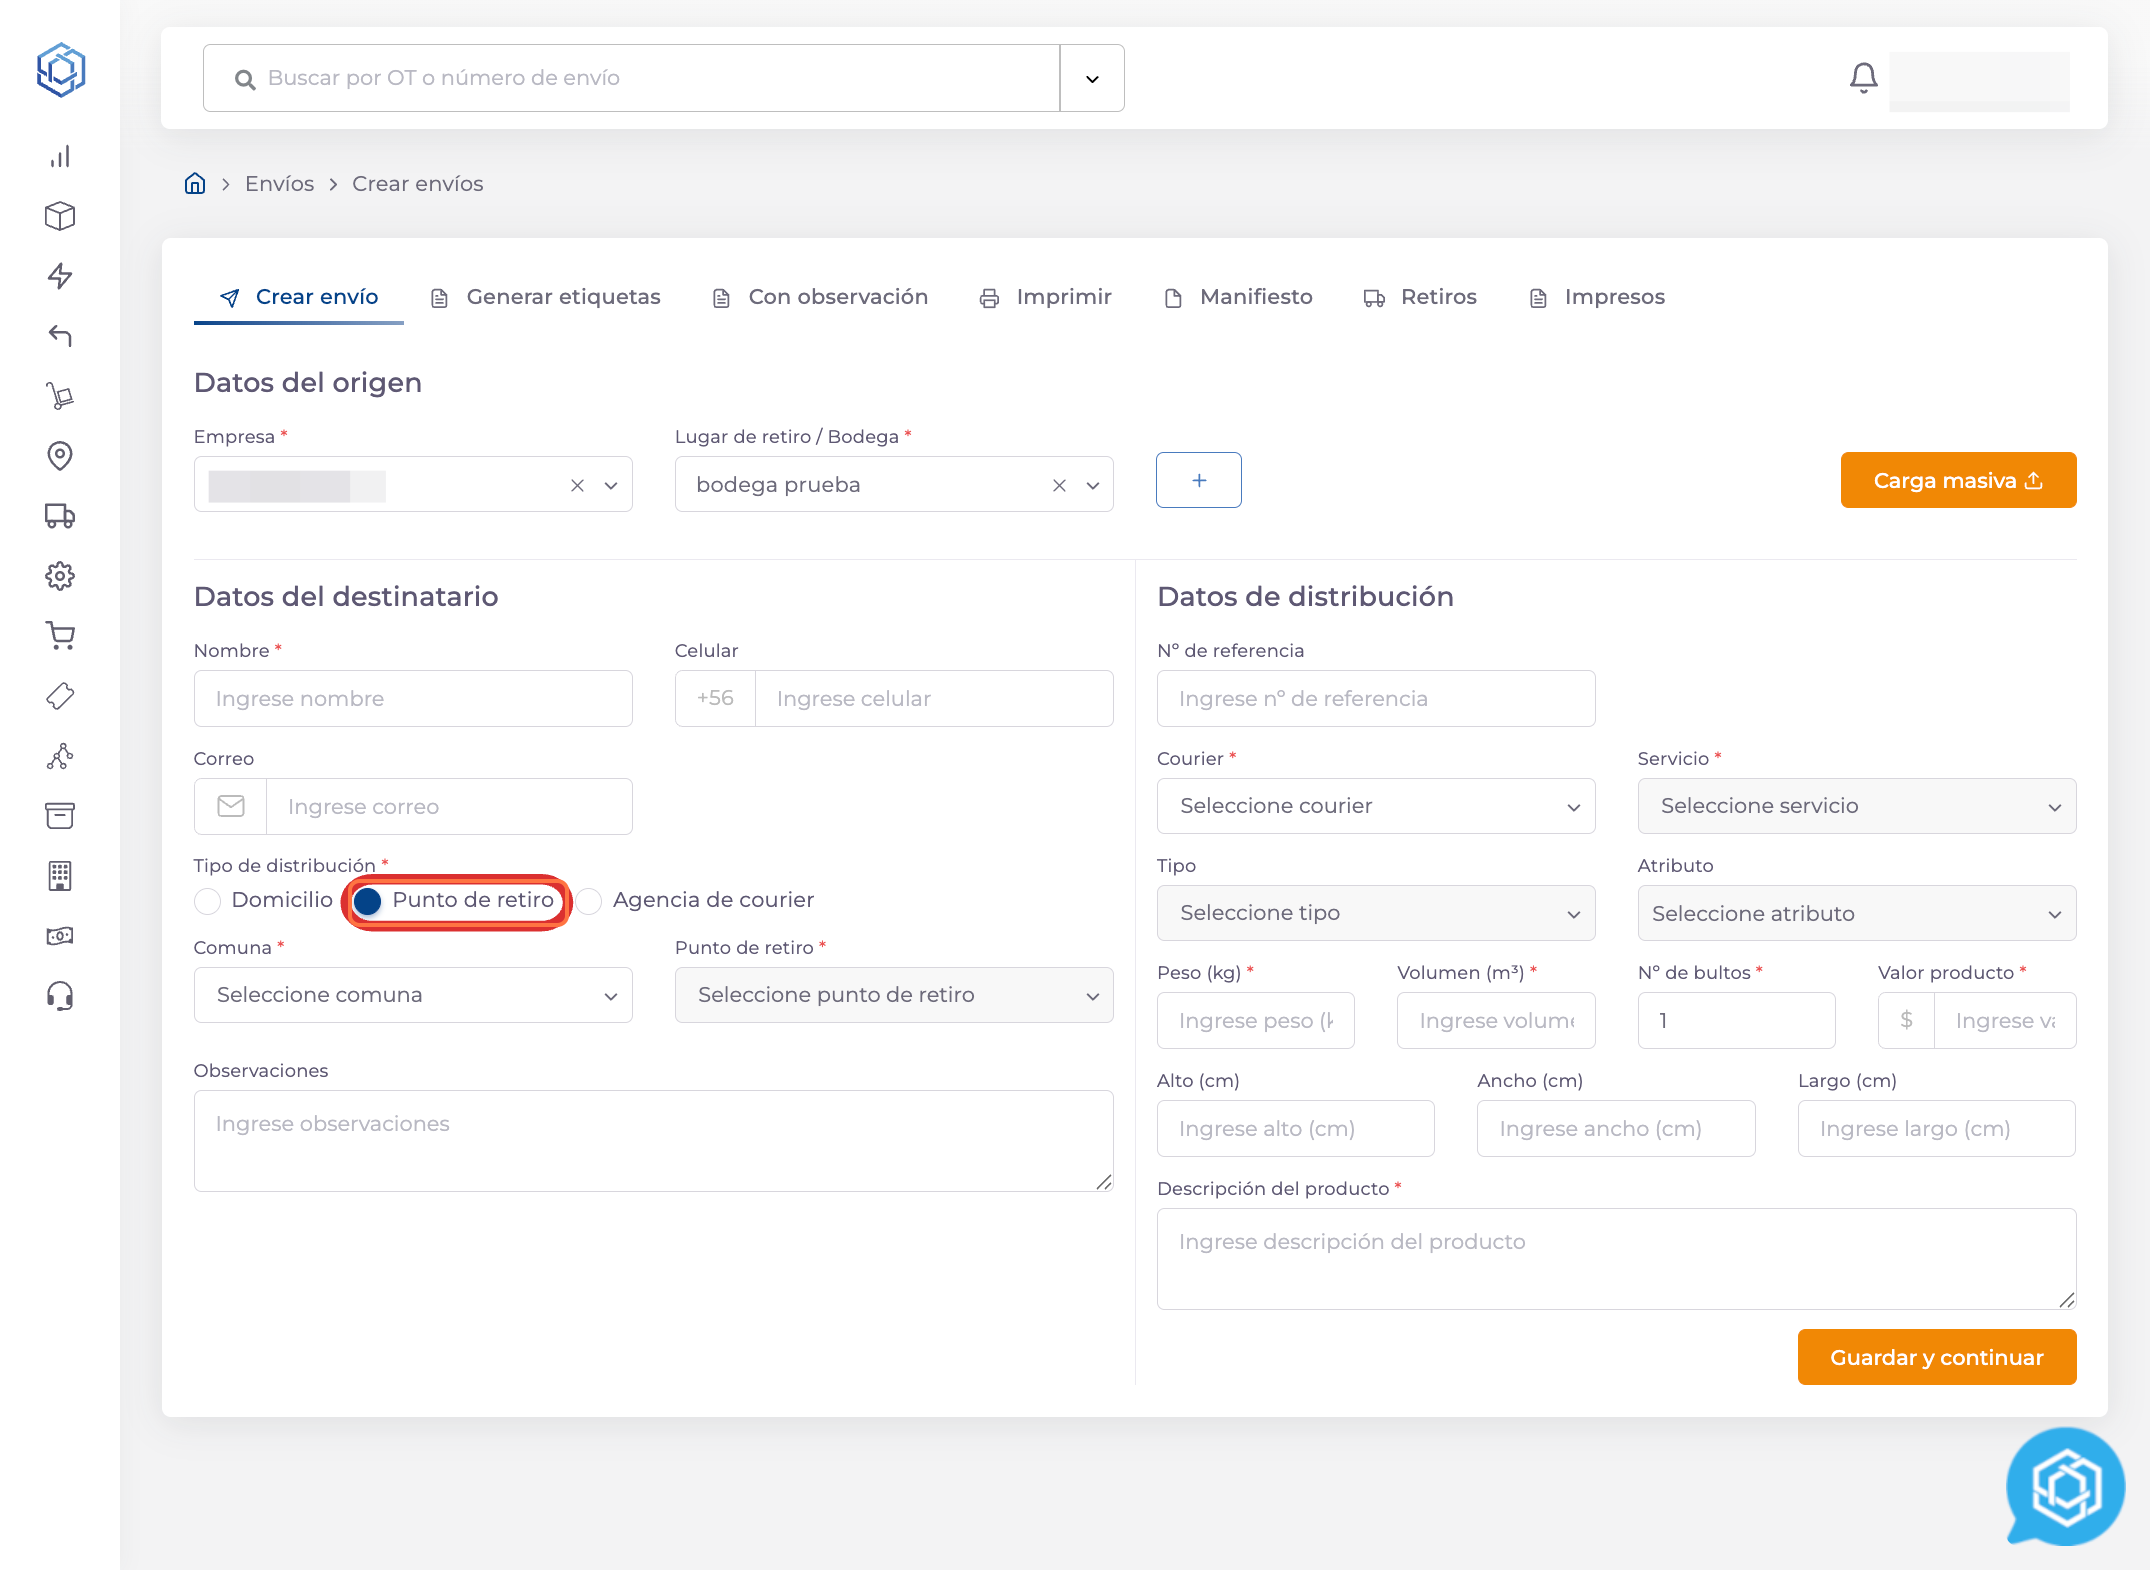Click the settings gear sidebar icon
Image resolution: width=2150 pixels, height=1570 pixels.
[60, 576]
